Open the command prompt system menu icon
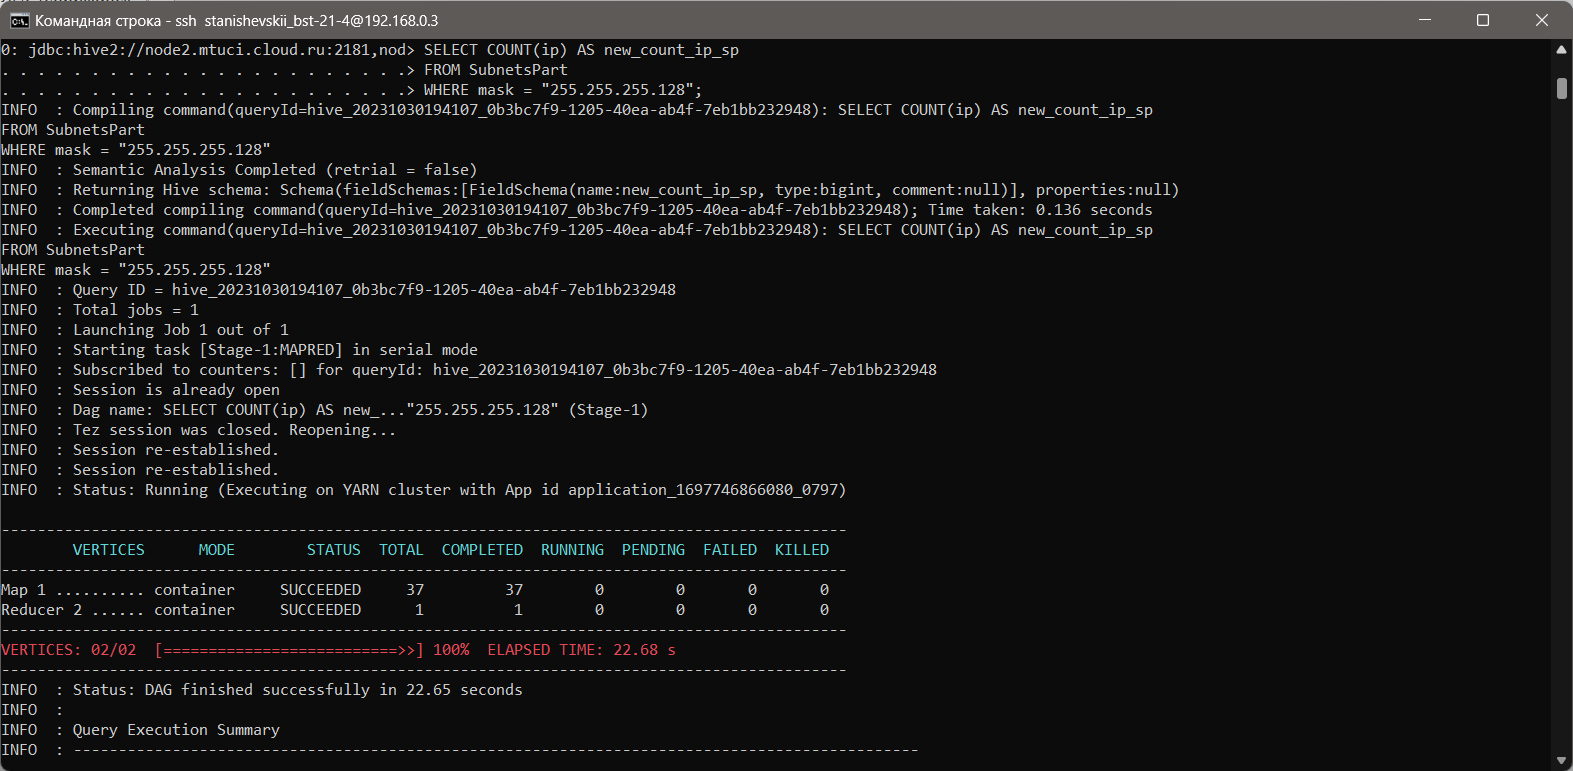The width and height of the screenshot is (1573, 771). pos(19,20)
